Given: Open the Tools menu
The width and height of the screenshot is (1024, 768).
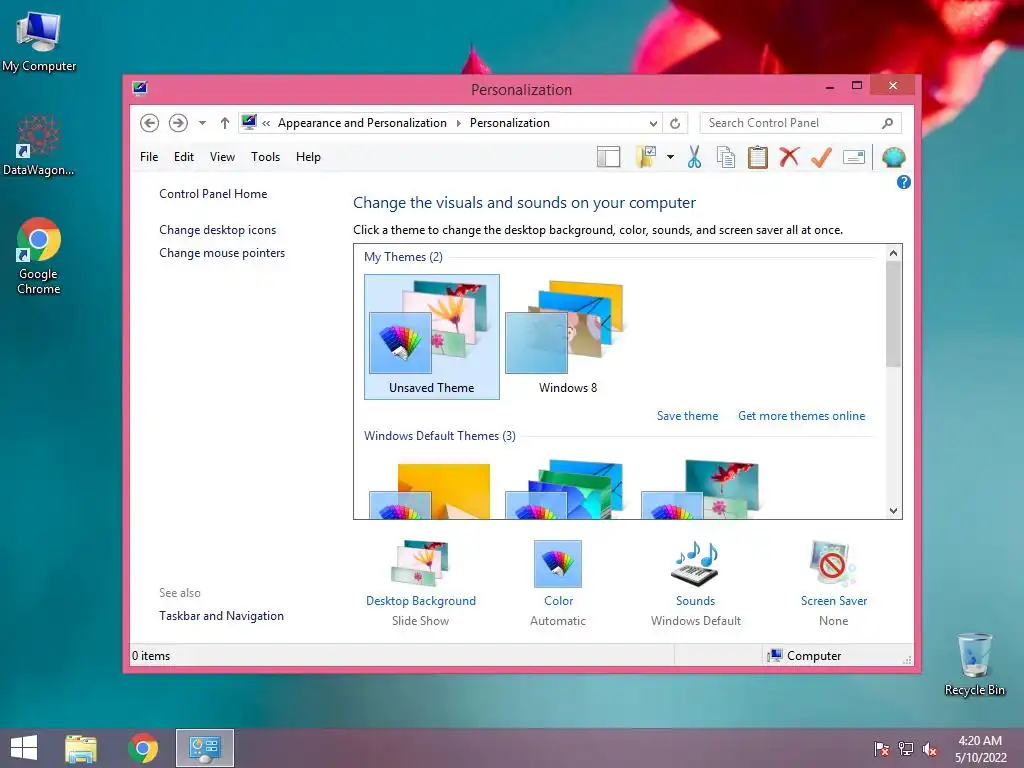Looking at the screenshot, I should pyautogui.click(x=265, y=157).
